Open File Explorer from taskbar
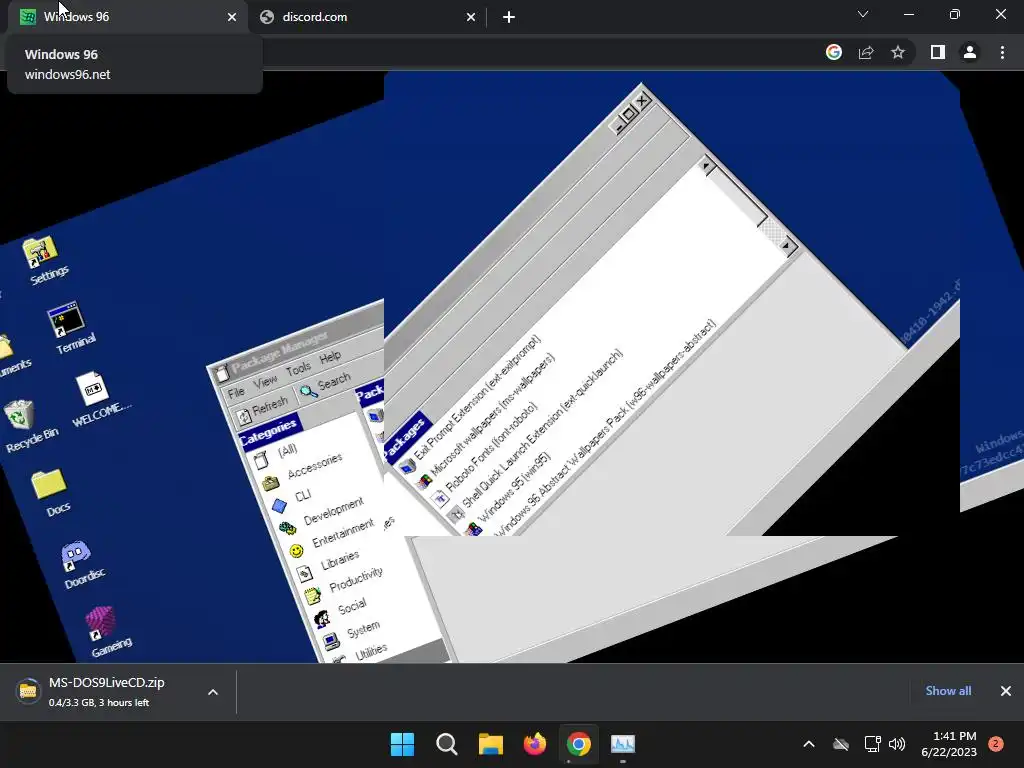The image size is (1024, 768). [x=490, y=744]
